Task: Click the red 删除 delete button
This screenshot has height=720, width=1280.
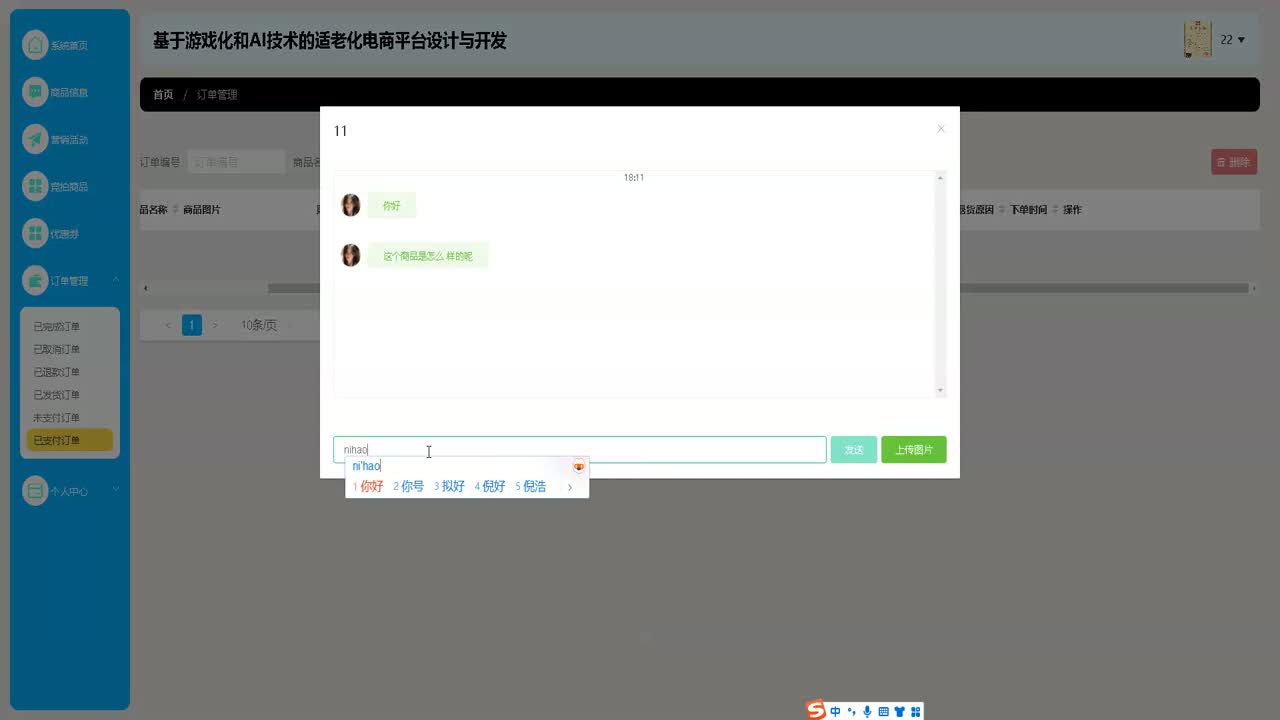Action: tap(1234, 162)
